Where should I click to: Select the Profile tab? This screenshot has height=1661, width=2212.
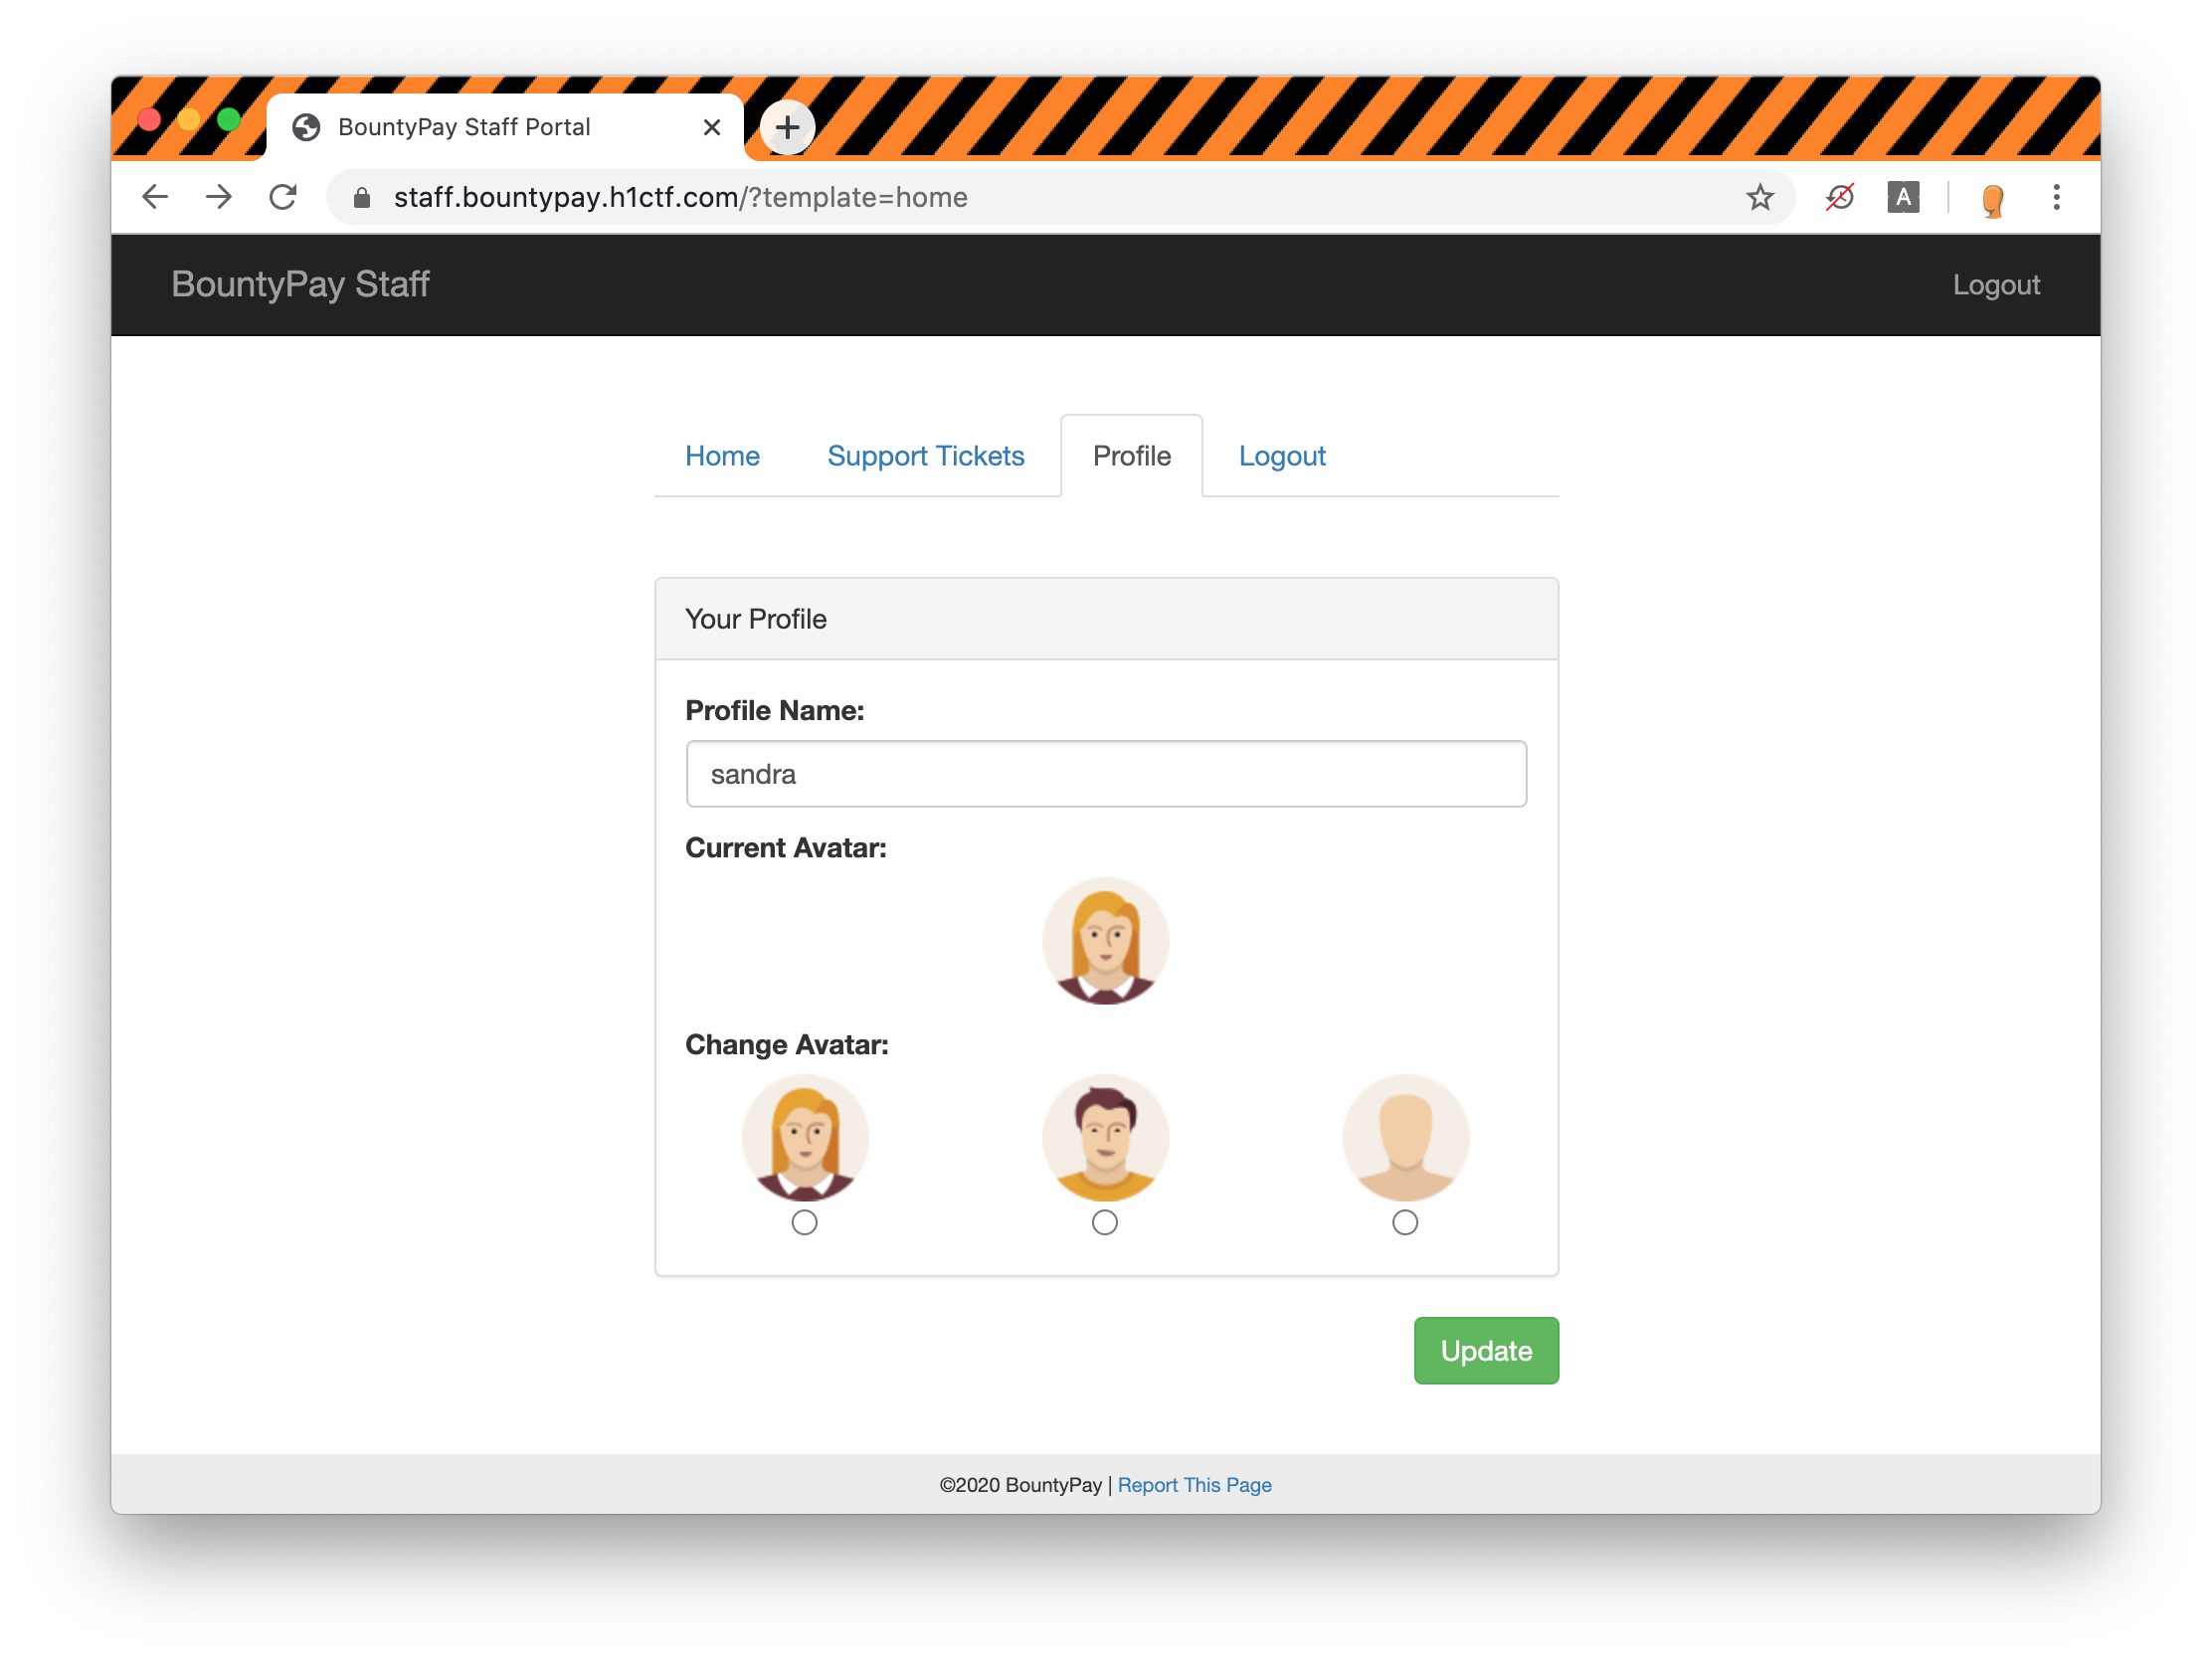[1131, 456]
